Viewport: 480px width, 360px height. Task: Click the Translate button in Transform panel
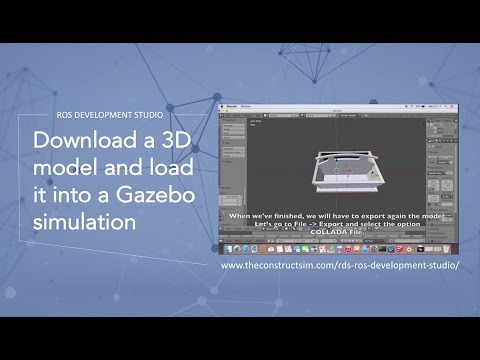click(234, 126)
